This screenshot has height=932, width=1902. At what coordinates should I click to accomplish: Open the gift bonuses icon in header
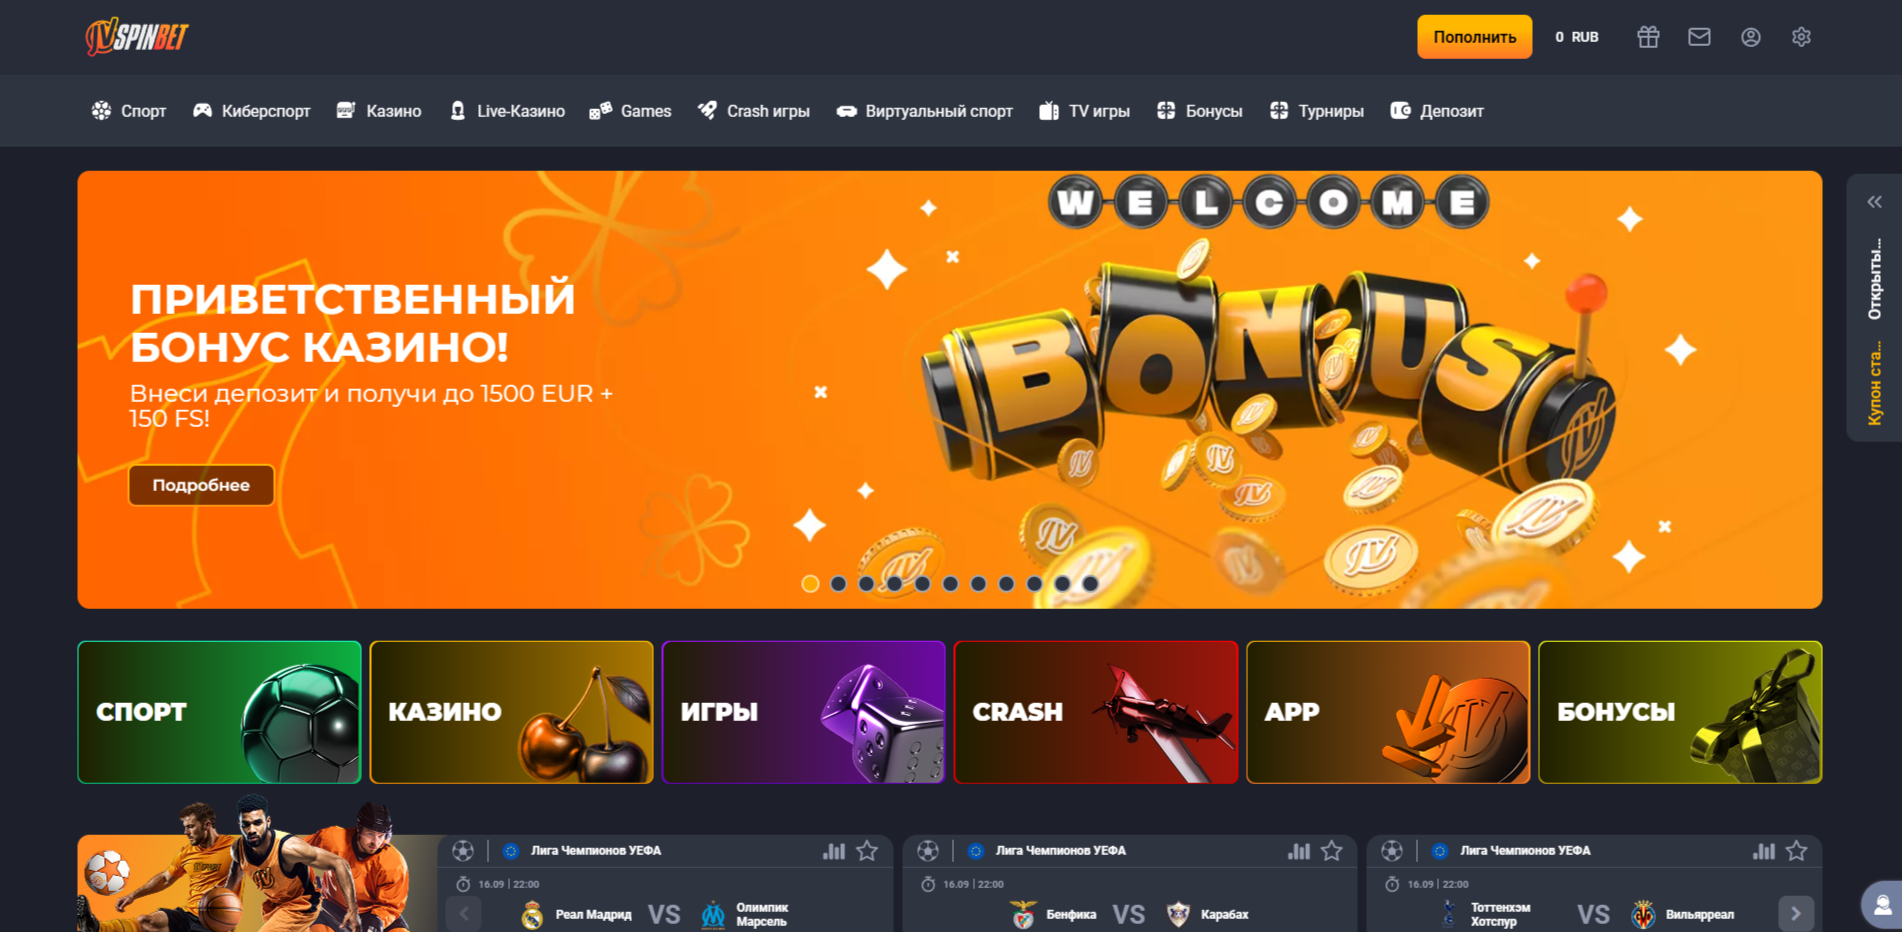point(1648,37)
